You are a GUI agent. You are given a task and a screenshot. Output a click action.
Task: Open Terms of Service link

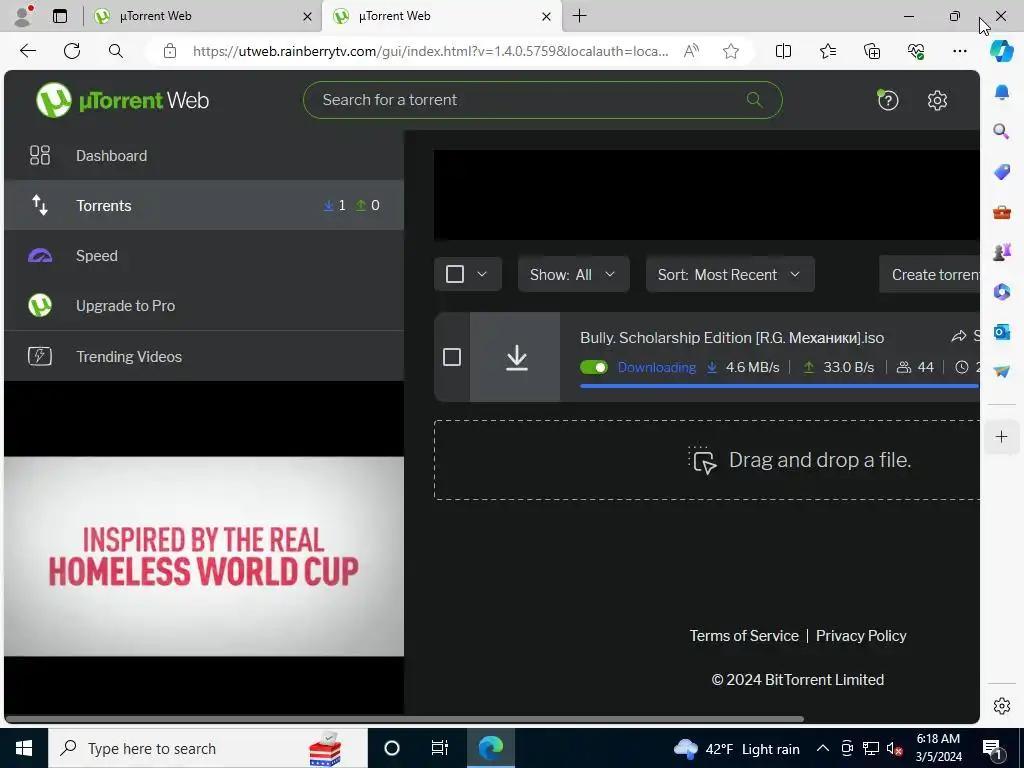744,636
